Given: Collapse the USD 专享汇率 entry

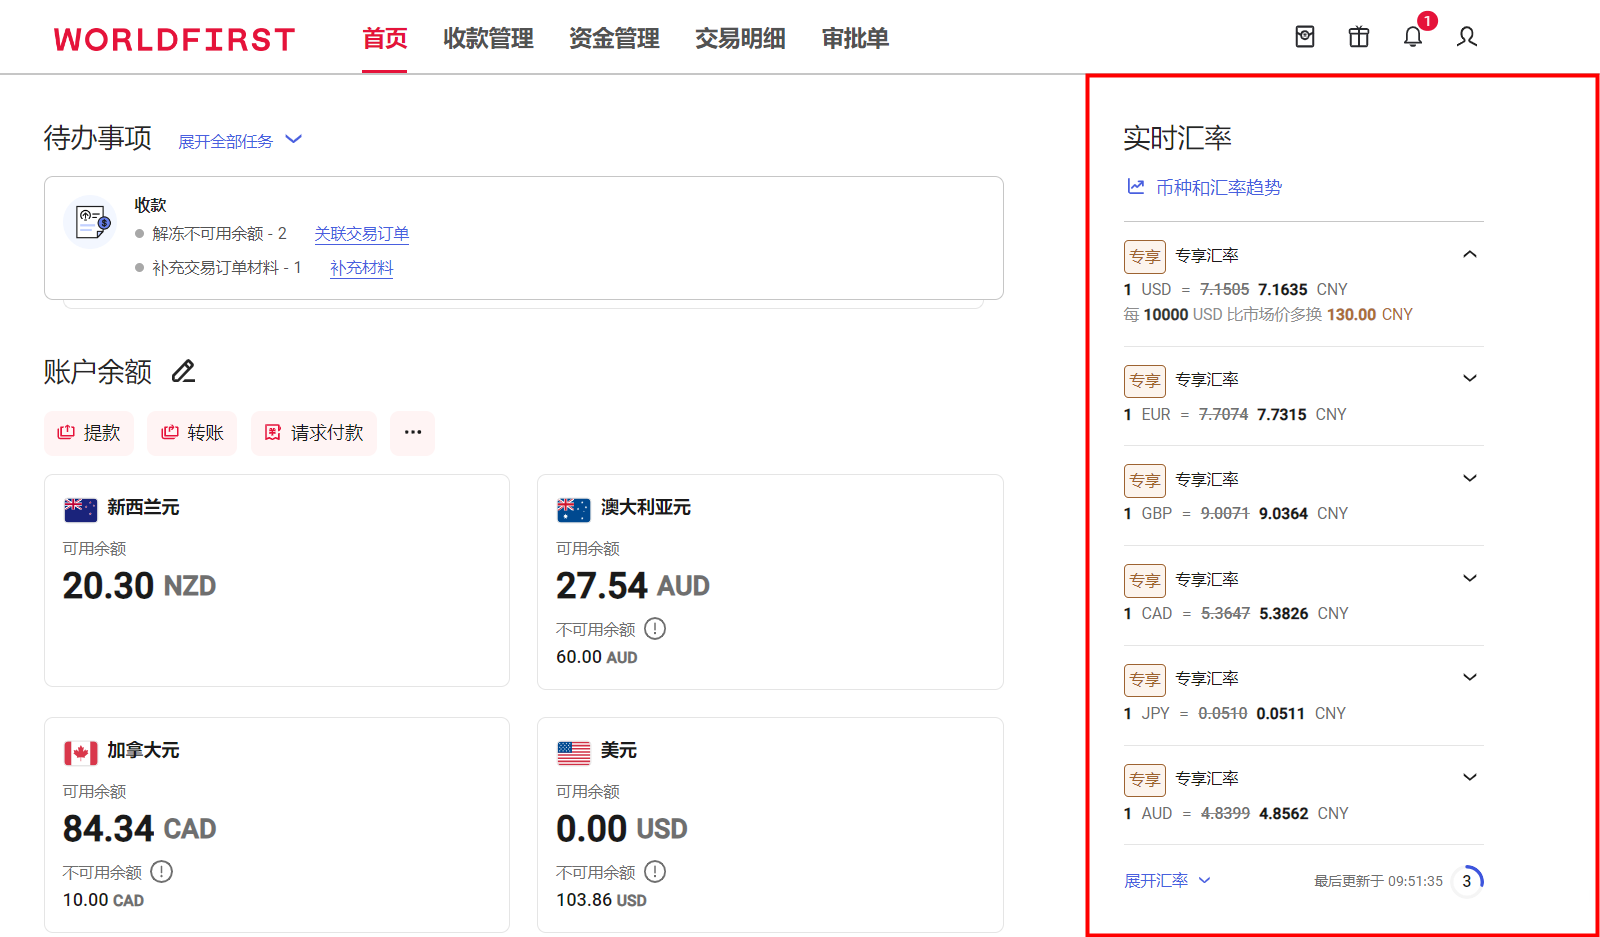Looking at the screenshot, I should [x=1469, y=254].
